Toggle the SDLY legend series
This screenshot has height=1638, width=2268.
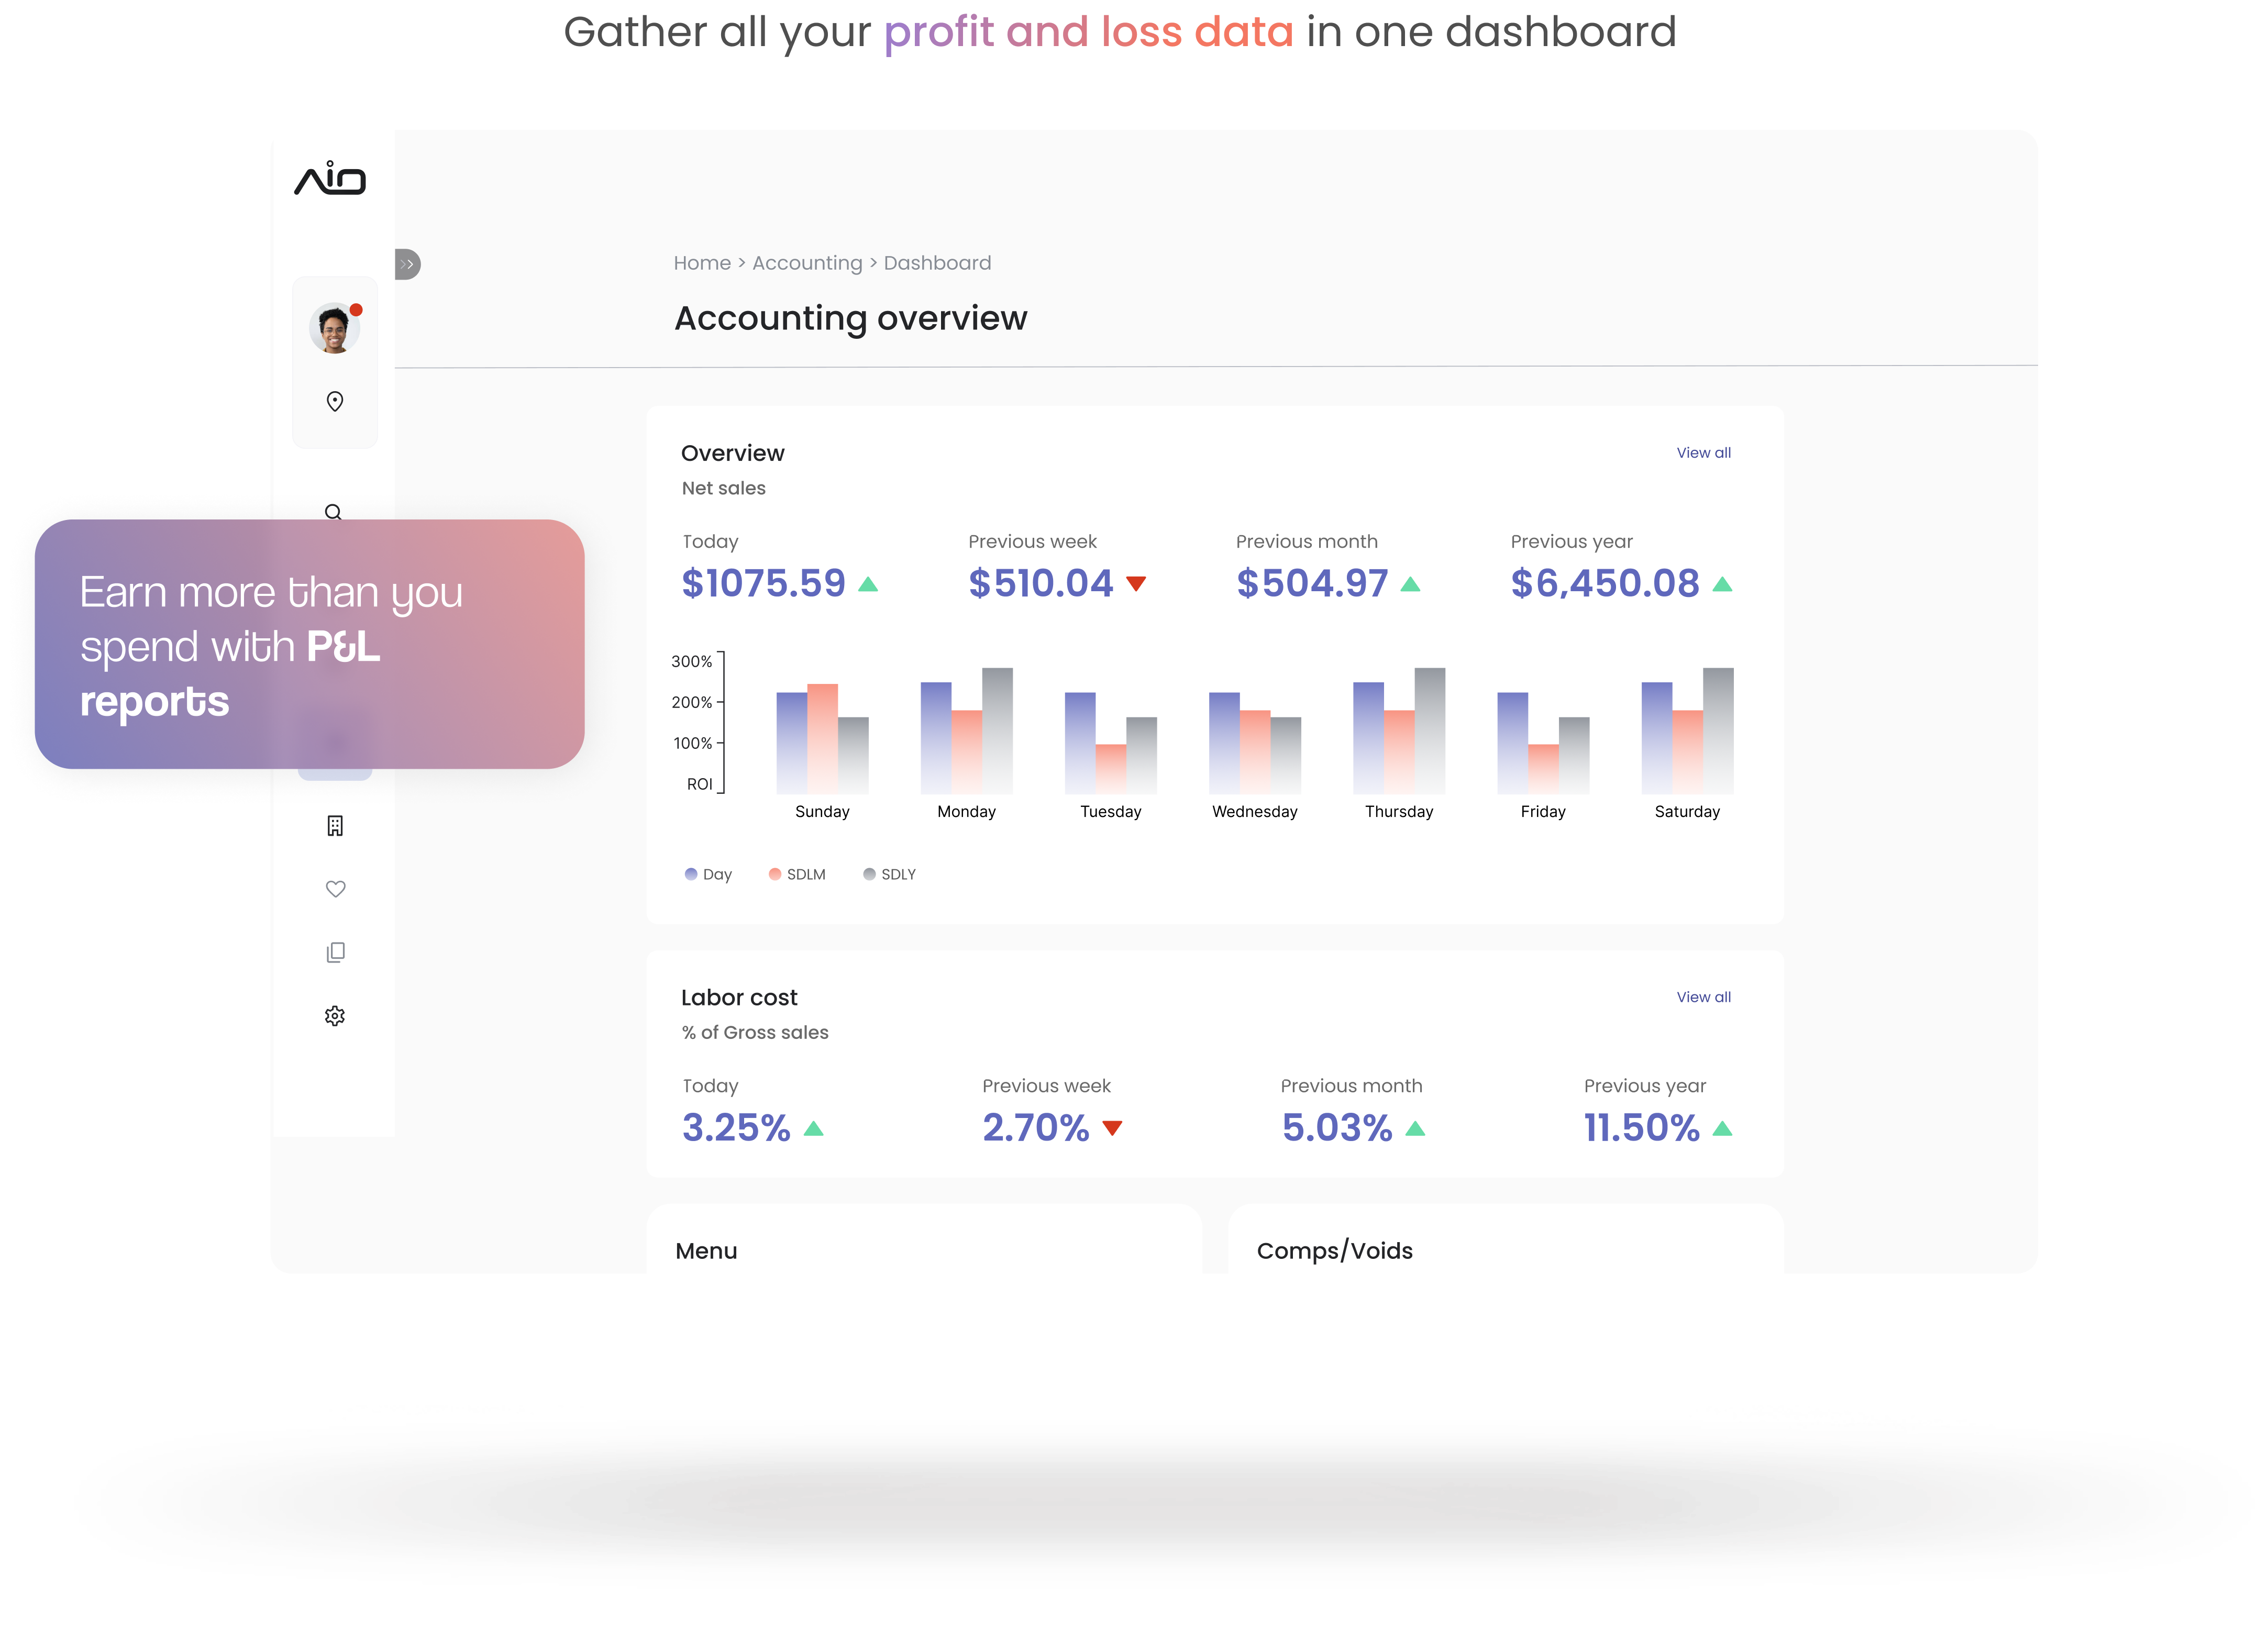[x=889, y=874]
